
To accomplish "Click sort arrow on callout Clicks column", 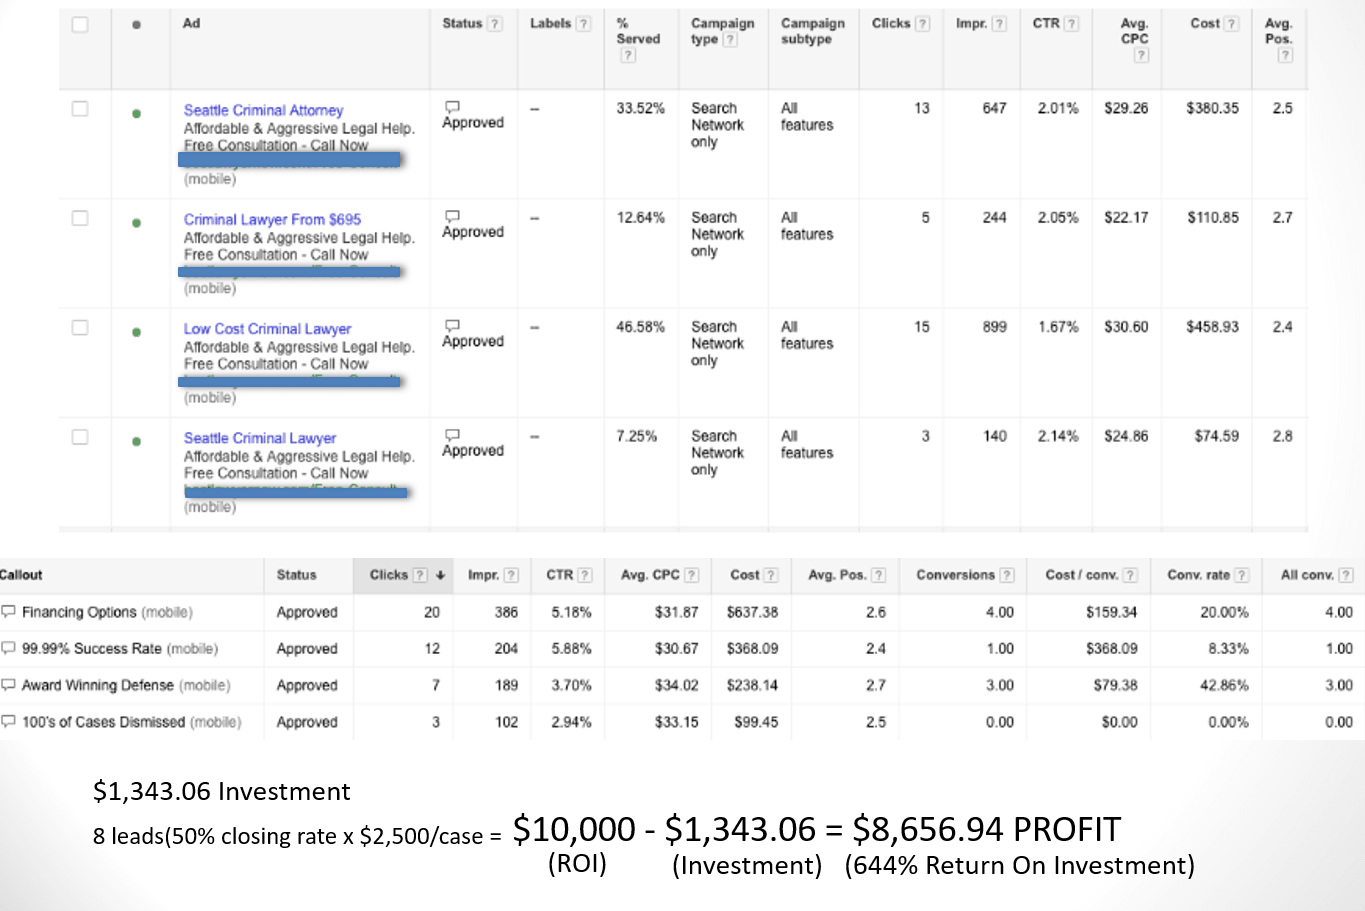I will (440, 575).
